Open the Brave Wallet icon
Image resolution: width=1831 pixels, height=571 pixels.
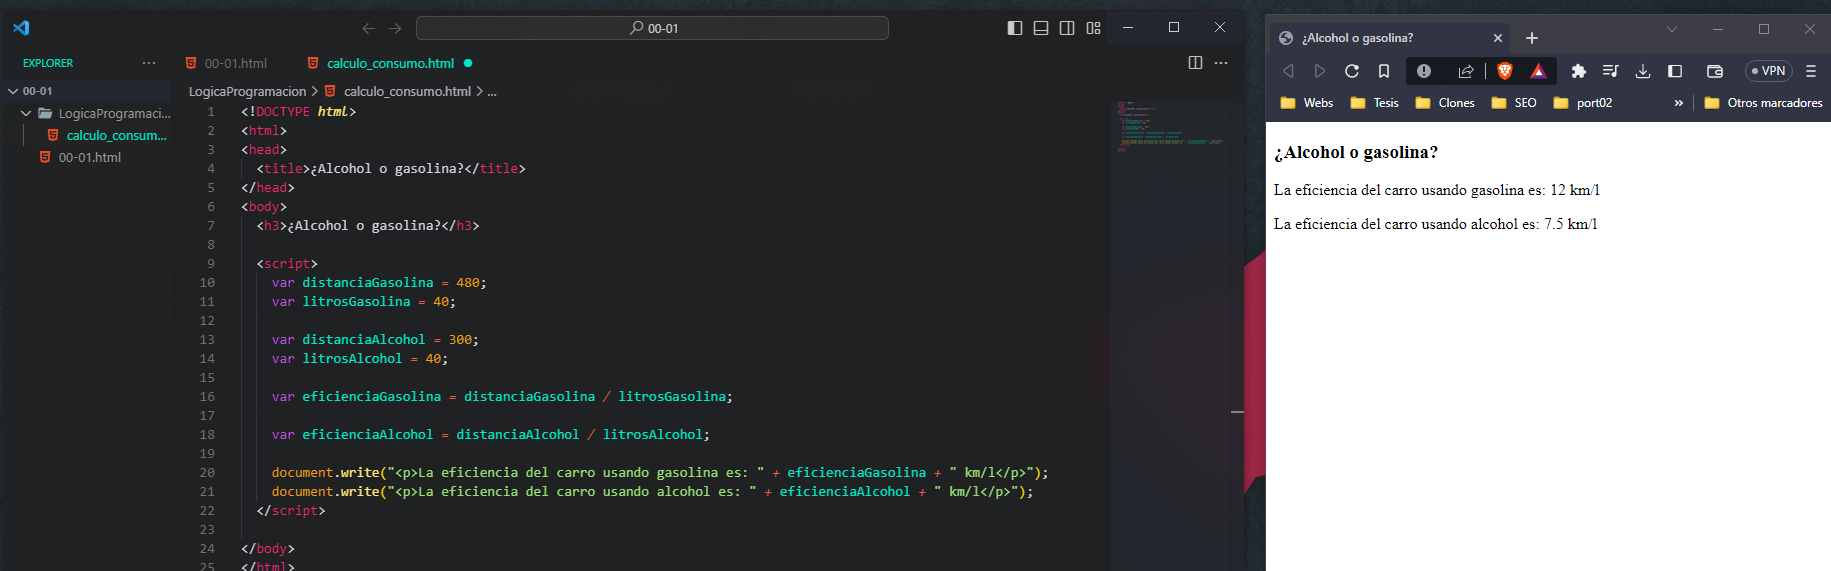click(1715, 71)
